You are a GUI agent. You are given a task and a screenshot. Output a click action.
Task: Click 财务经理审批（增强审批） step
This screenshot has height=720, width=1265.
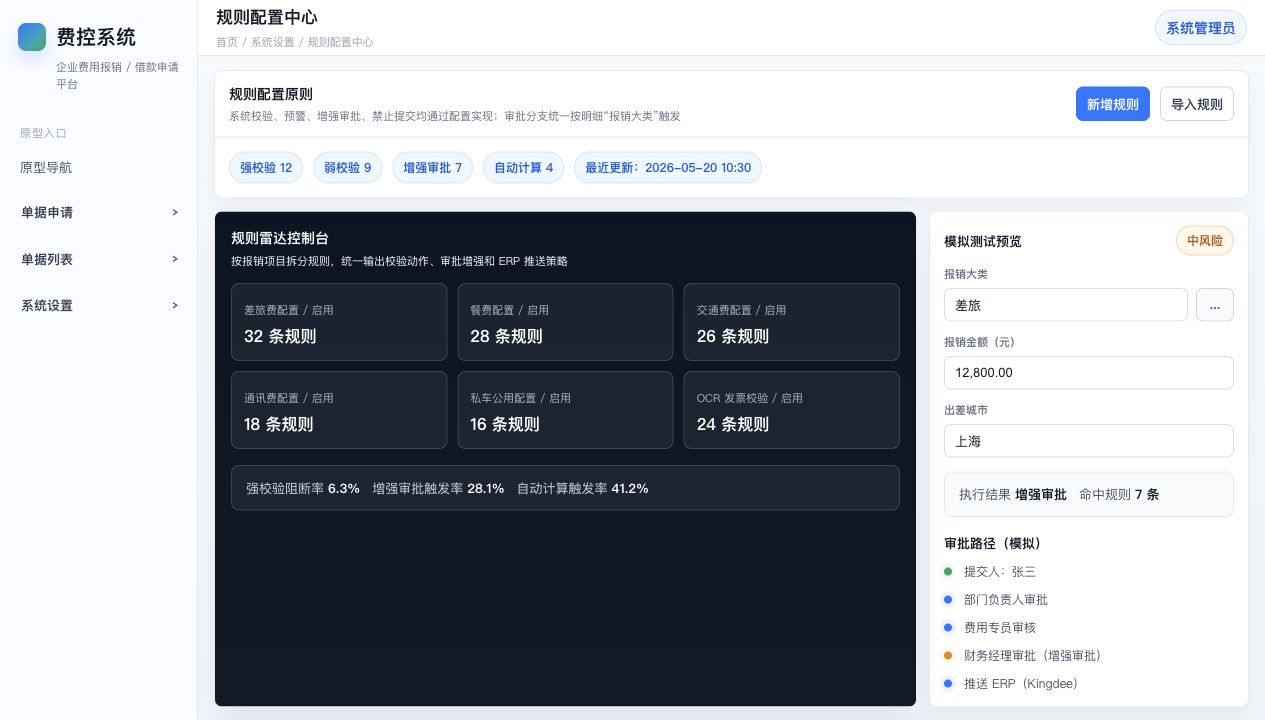coord(1032,656)
